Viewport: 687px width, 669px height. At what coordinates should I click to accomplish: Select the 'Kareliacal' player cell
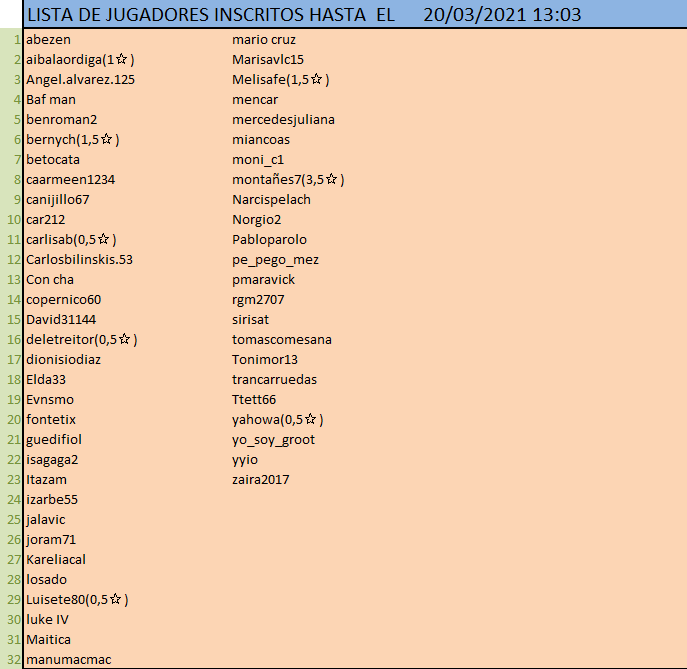tap(56, 560)
